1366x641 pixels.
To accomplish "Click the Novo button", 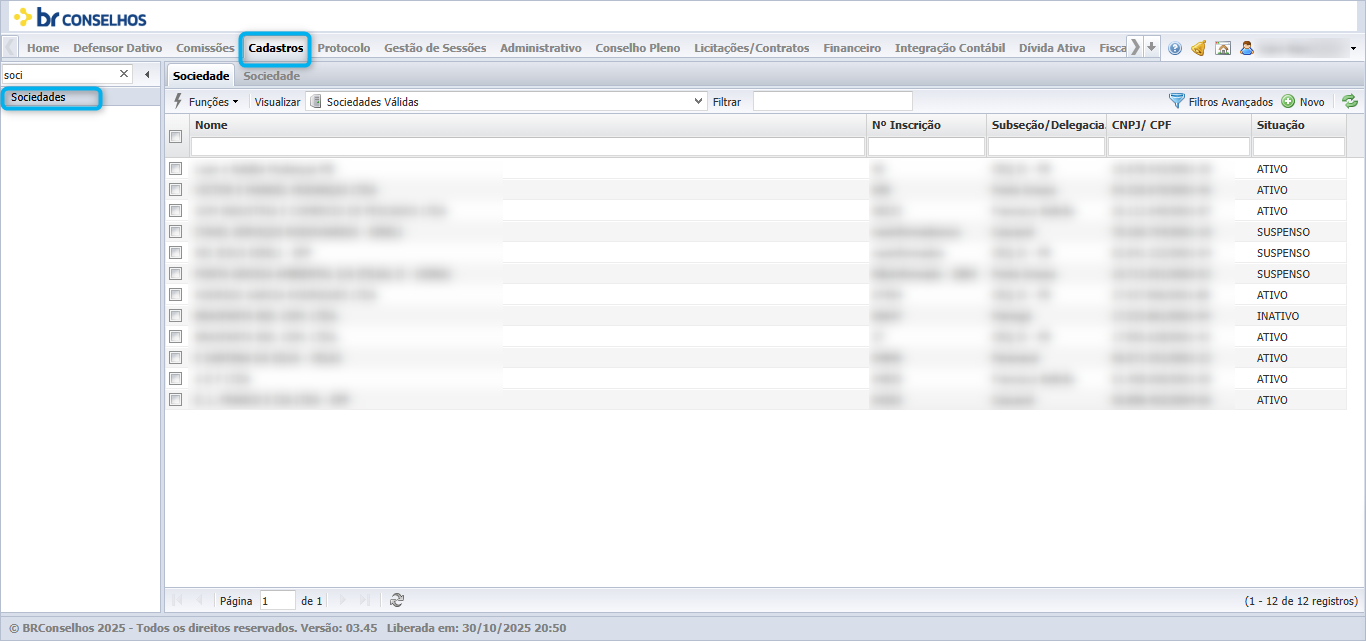I will pos(1303,101).
